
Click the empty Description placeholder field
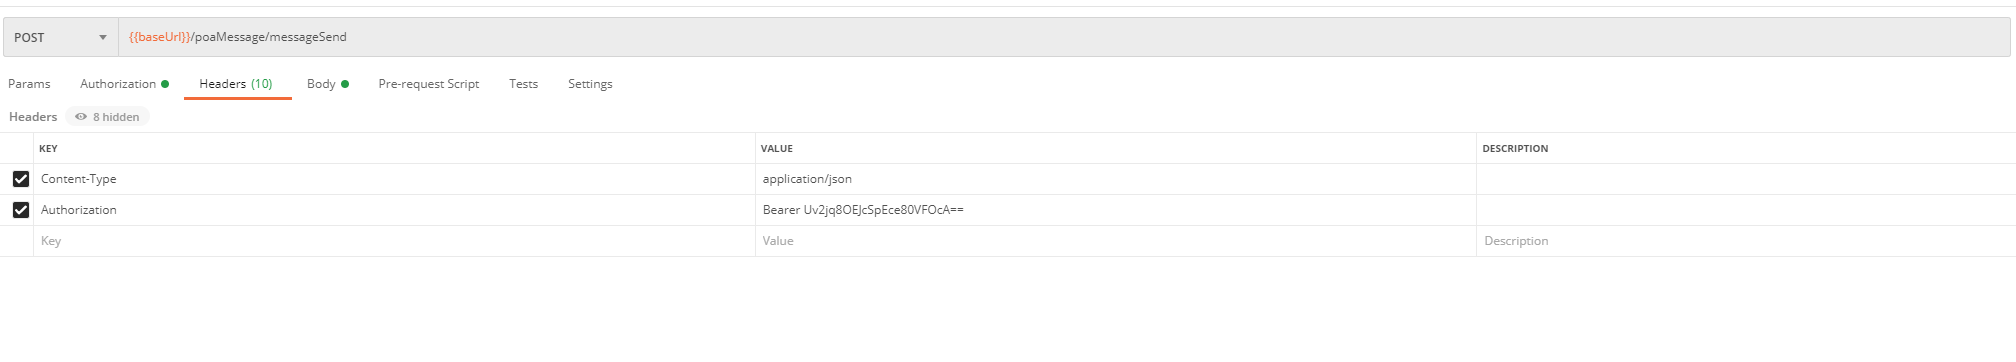(1746, 241)
